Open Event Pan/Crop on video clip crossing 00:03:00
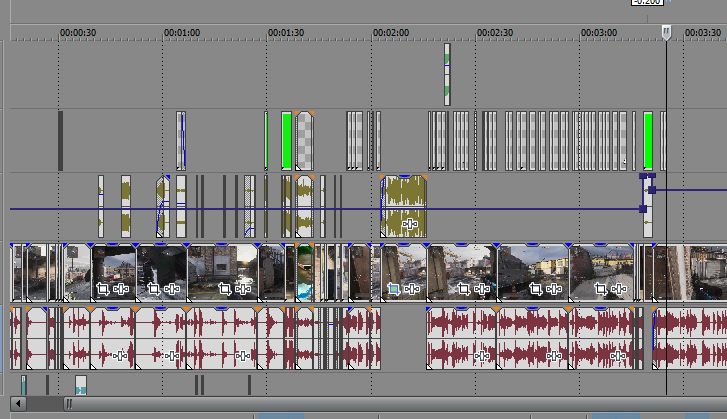 click(601, 289)
